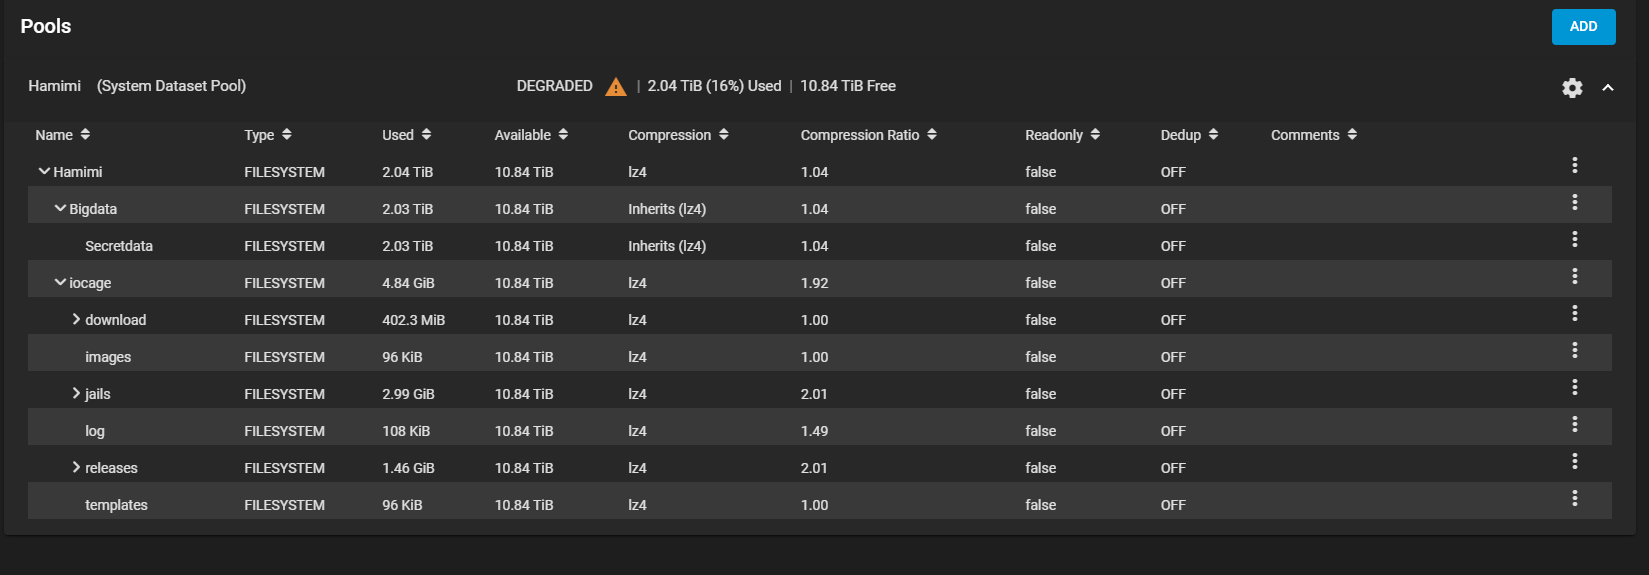The width and height of the screenshot is (1649, 575).
Task: Expand the jails dataset node
Action: 76,394
